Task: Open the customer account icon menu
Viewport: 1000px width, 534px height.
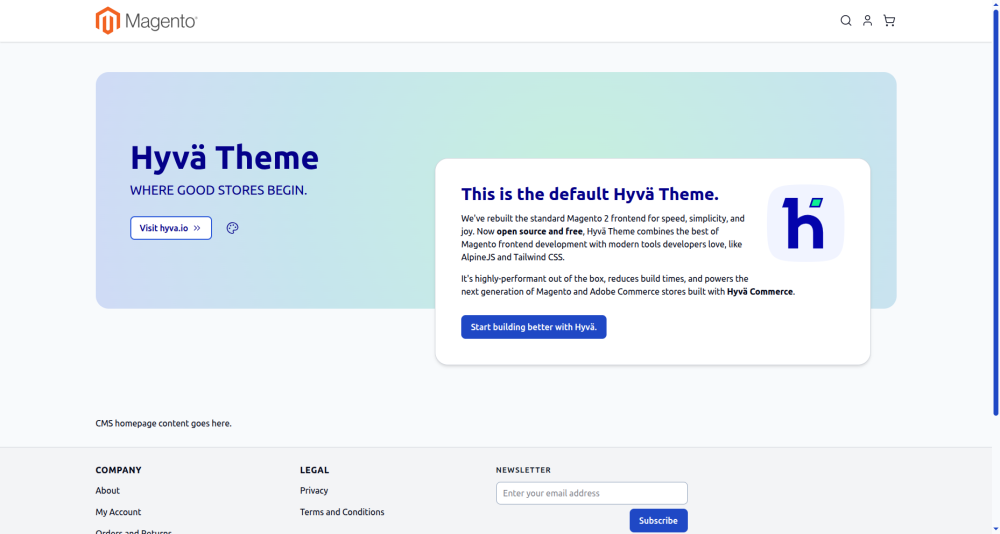Action: click(x=868, y=21)
